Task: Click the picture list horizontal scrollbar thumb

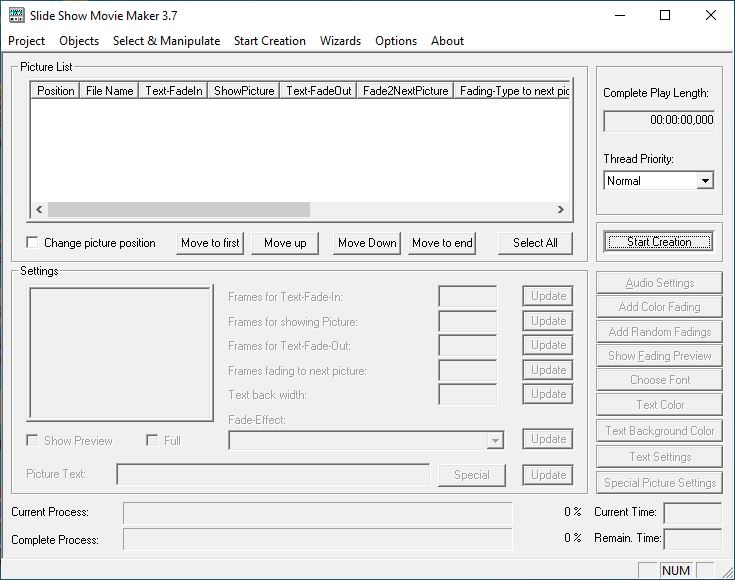Action: point(179,209)
